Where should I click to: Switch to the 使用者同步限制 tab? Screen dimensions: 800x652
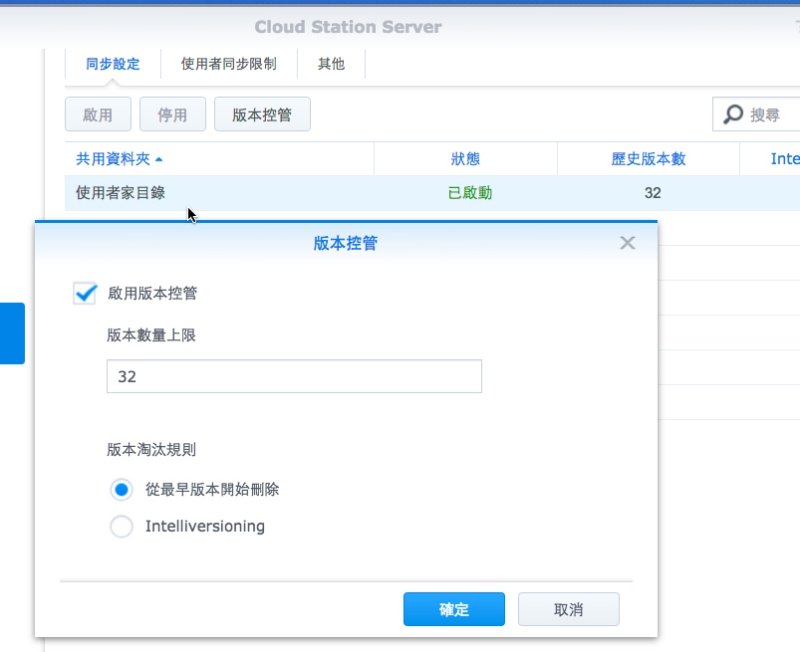pos(229,64)
